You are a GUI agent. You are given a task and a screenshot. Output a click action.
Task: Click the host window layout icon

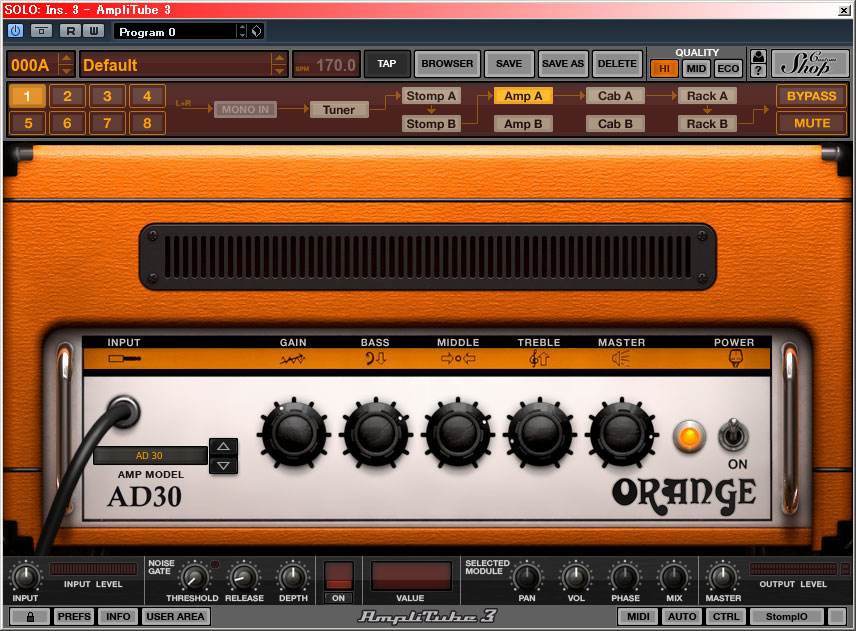pos(41,31)
